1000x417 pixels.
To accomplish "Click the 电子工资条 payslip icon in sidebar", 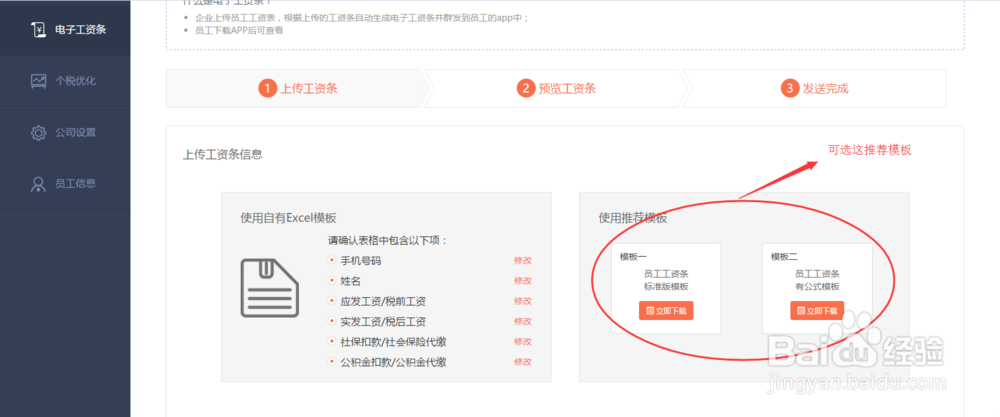I will pos(38,29).
